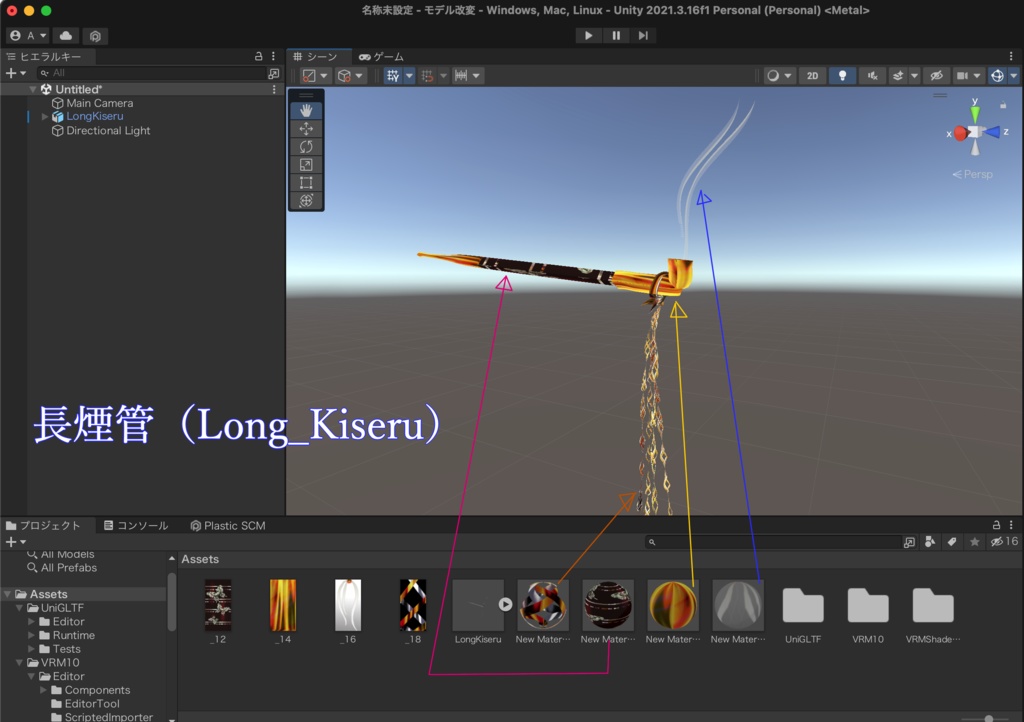Select the Scale tool in scene toolbar
The width and height of the screenshot is (1024, 722).
pyautogui.click(x=306, y=165)
